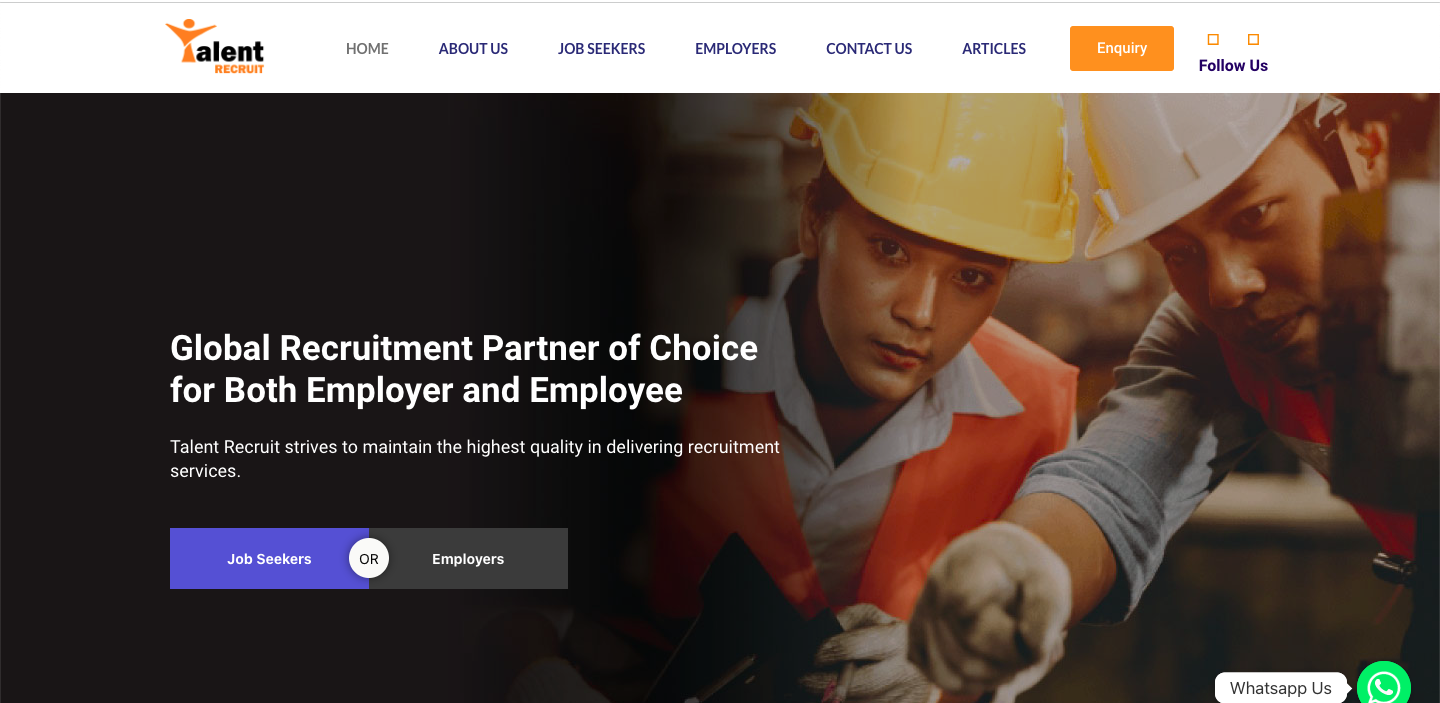Open the ABOUT US menu
Viewport: 1440px width, 703px height.
[473, 48]
